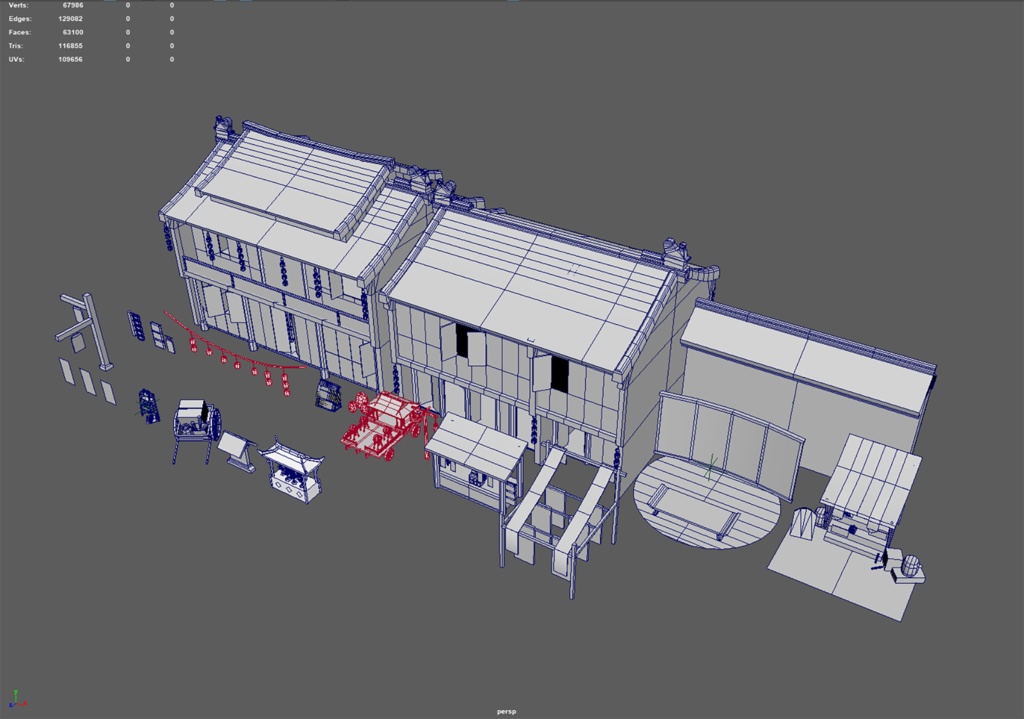
Task: Select the barrel beside the right-hand stall
Action: coord(910,568)
